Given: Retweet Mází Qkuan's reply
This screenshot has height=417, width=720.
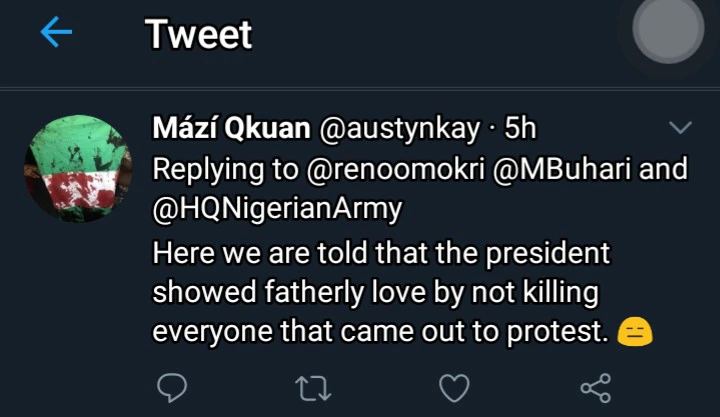Looking at the screenshot, I should pyautogui.click(x=314, y=386).
